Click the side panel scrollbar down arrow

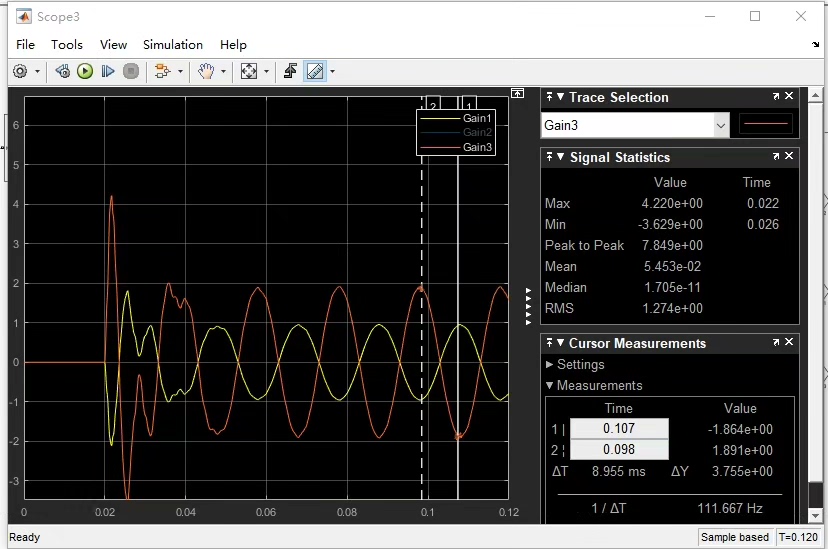(815, 516)
